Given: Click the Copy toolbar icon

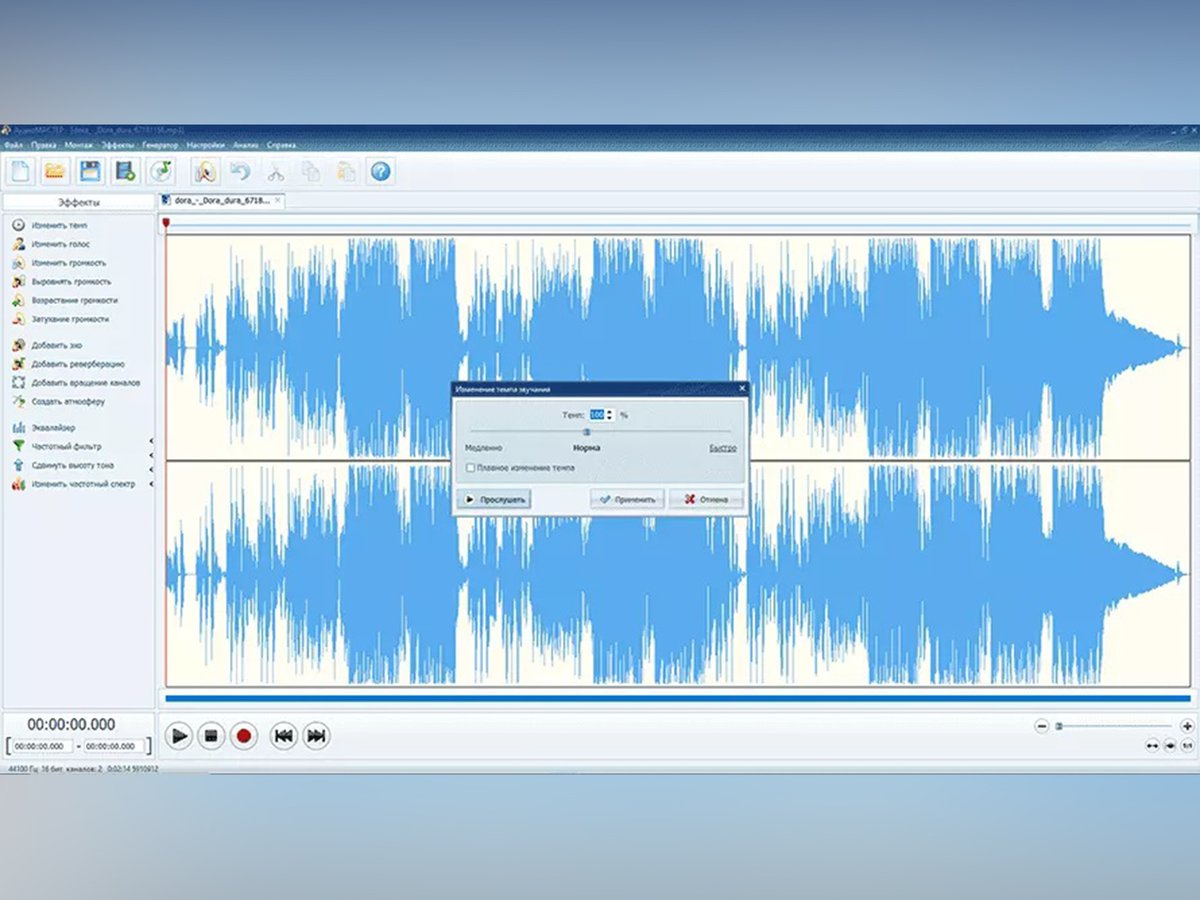Looking at the screenshot, I should tap(311, 171).
